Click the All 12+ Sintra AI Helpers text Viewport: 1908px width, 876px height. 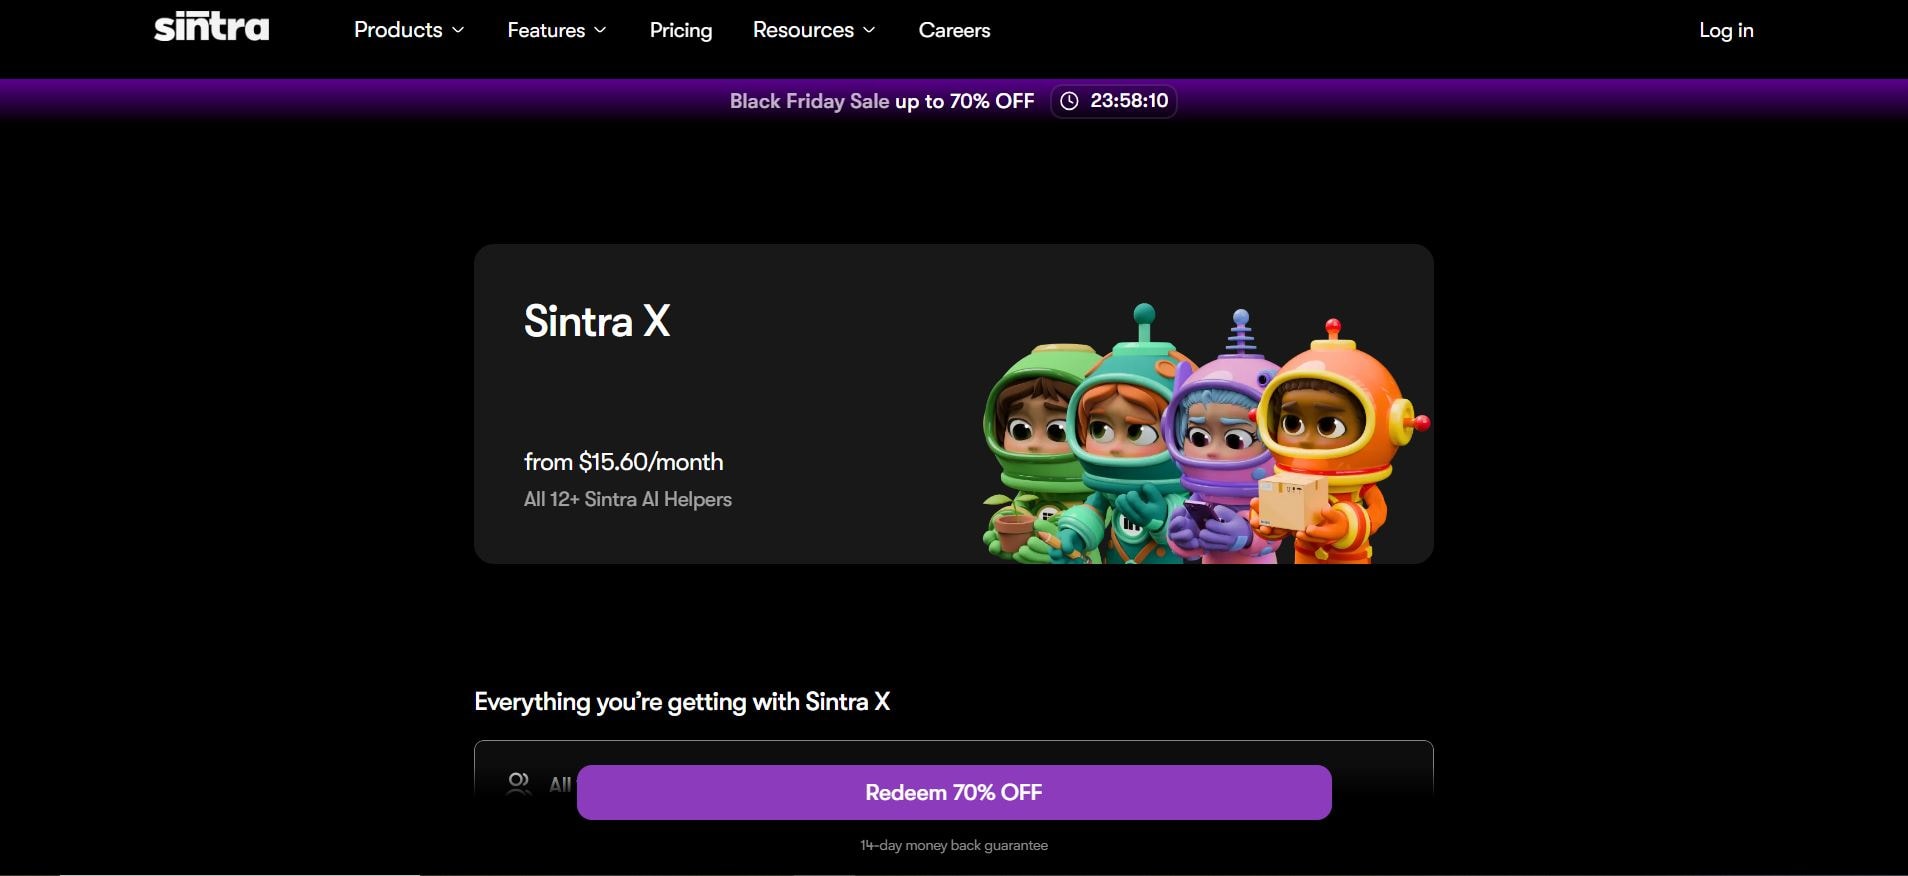point(628,499)
